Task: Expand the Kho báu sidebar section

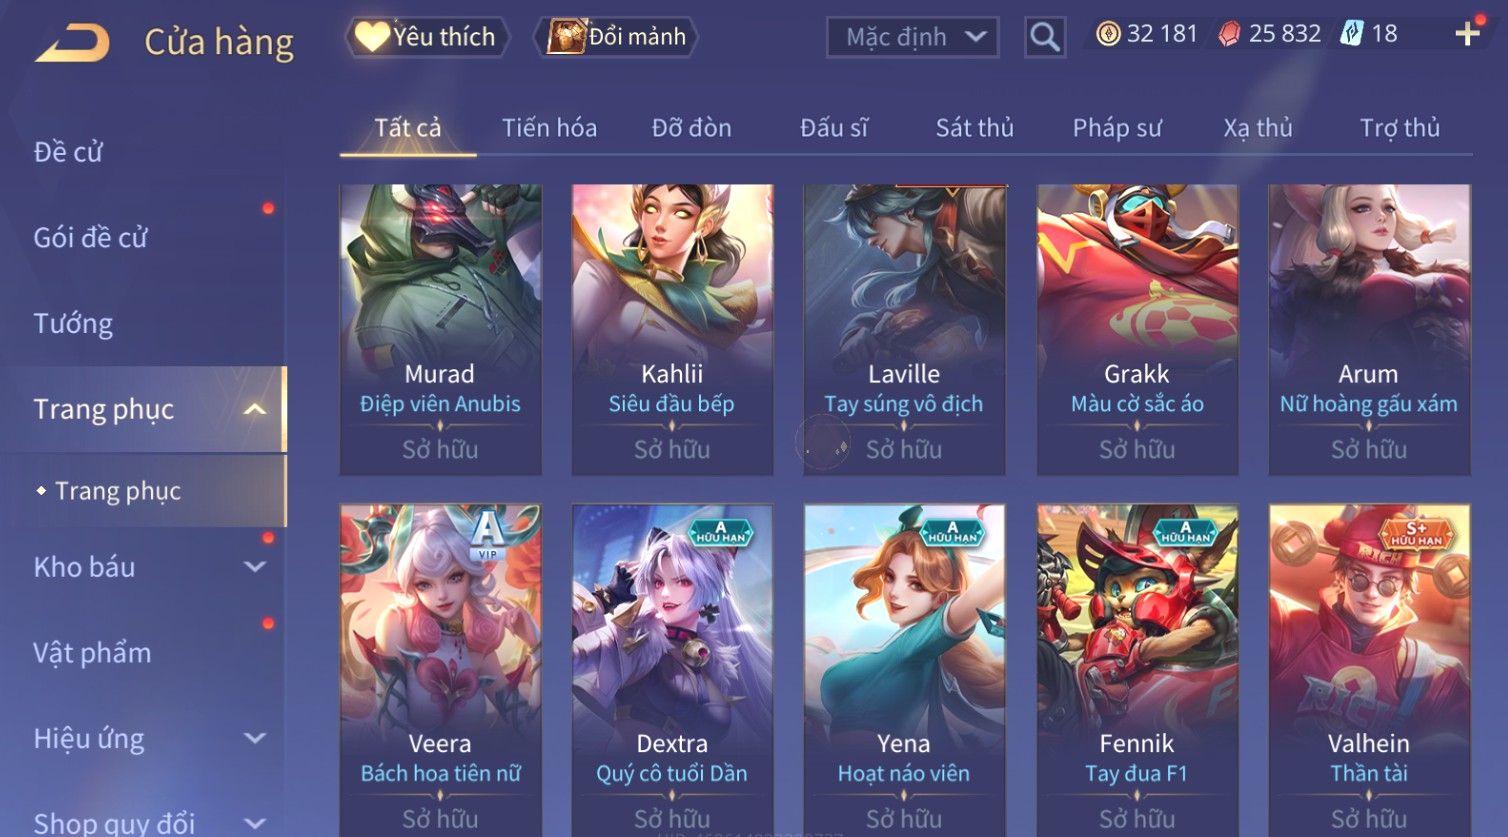Action: 255,567
